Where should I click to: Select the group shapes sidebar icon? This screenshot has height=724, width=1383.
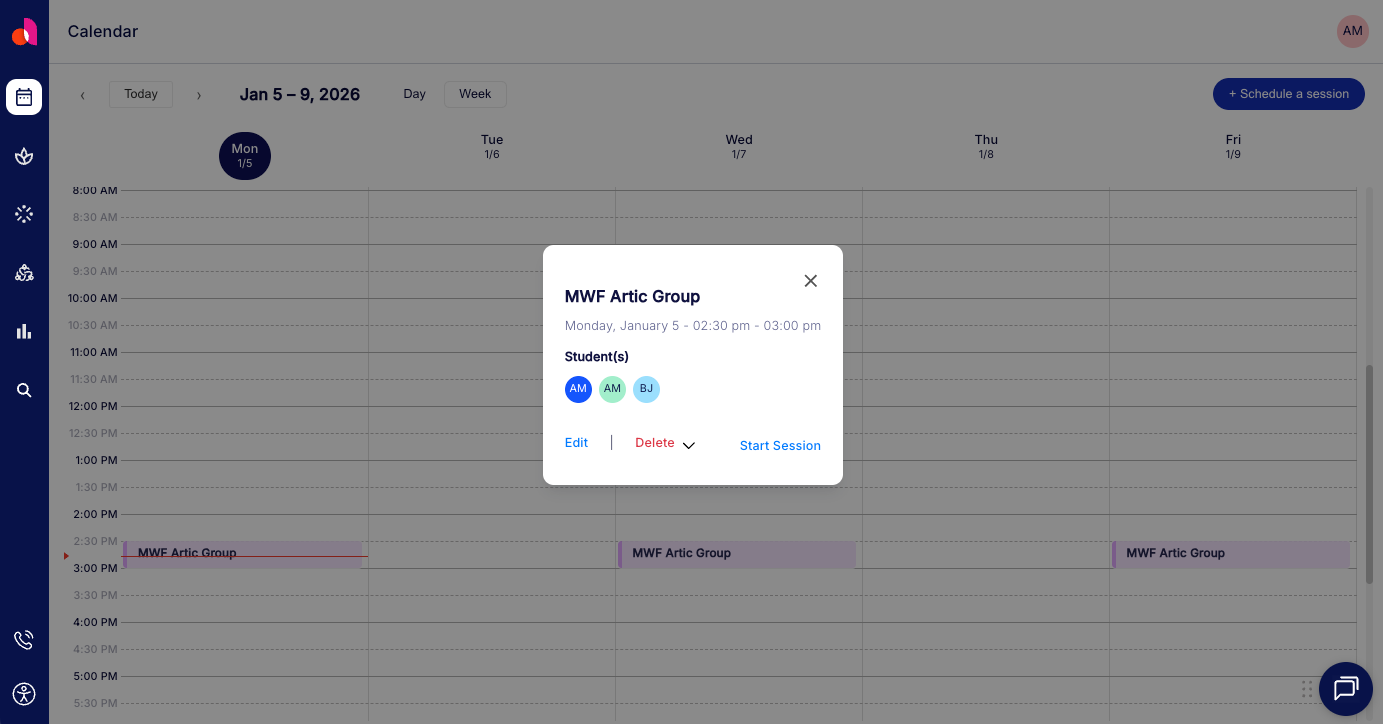pos(24,273)
